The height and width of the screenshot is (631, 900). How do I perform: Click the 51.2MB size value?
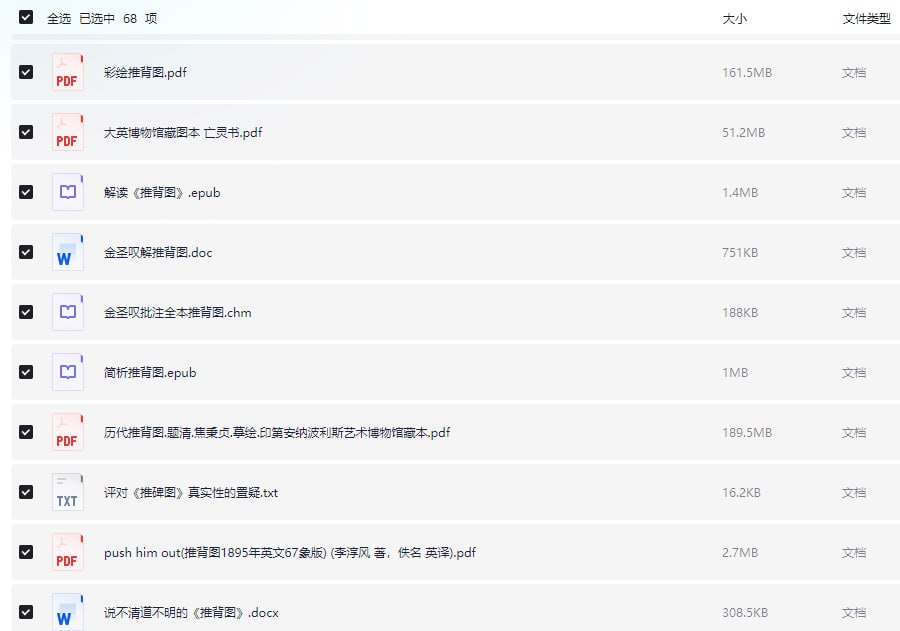[743, 133]
